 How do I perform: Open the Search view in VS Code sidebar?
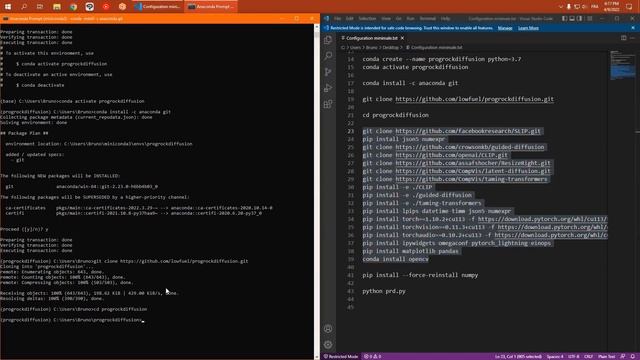coord(328,56)
